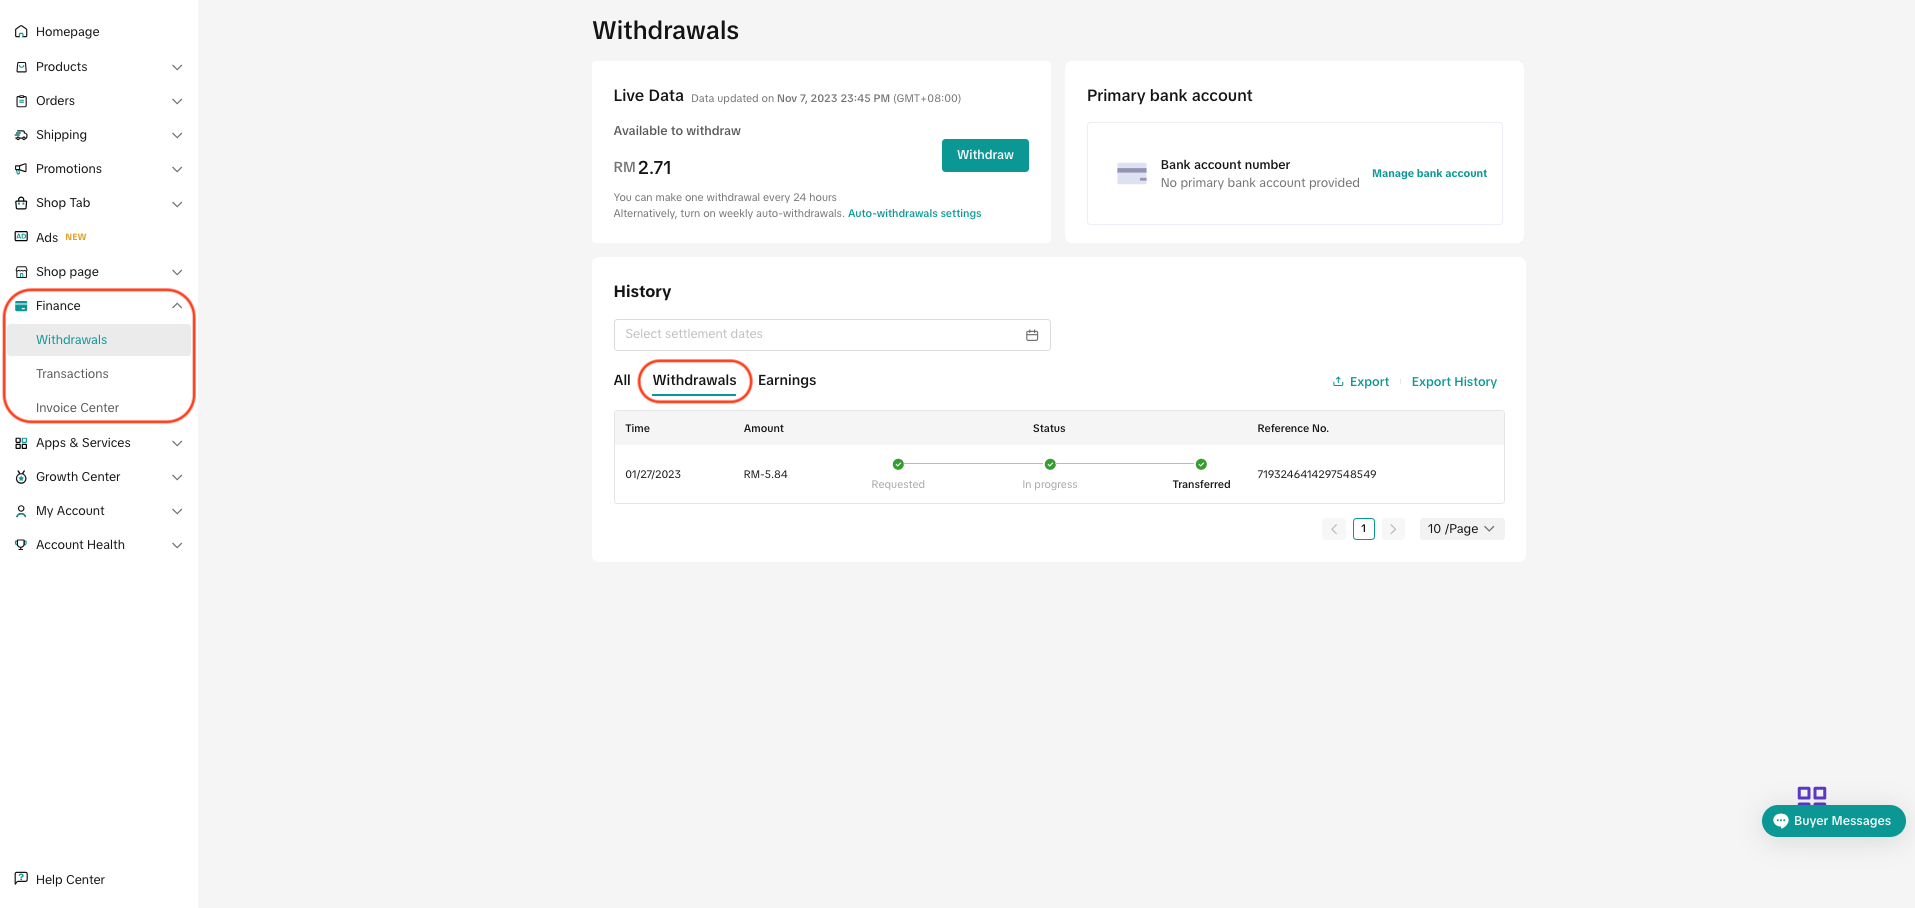The width and height of the screenshot is (1915, 908).
Task: Click the Transferred progress checkmark
Action: [1200, 464]
